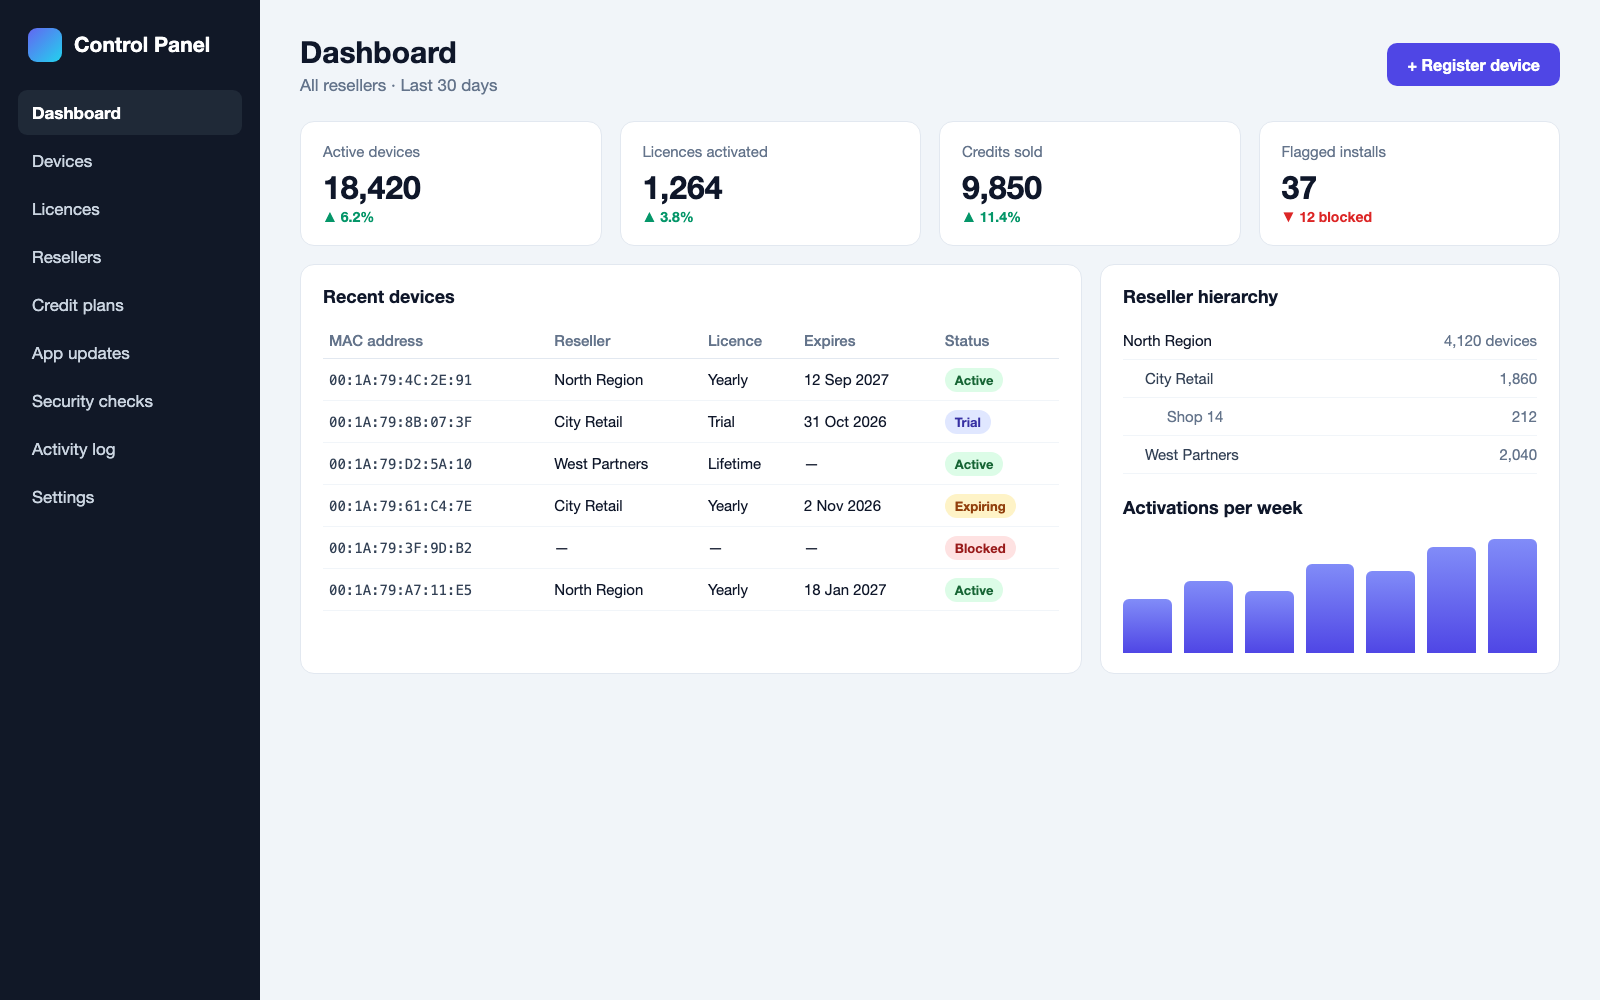The image size is (1600, 1000).
Task: Sort by Reseller column header
Action: point(582,341)
